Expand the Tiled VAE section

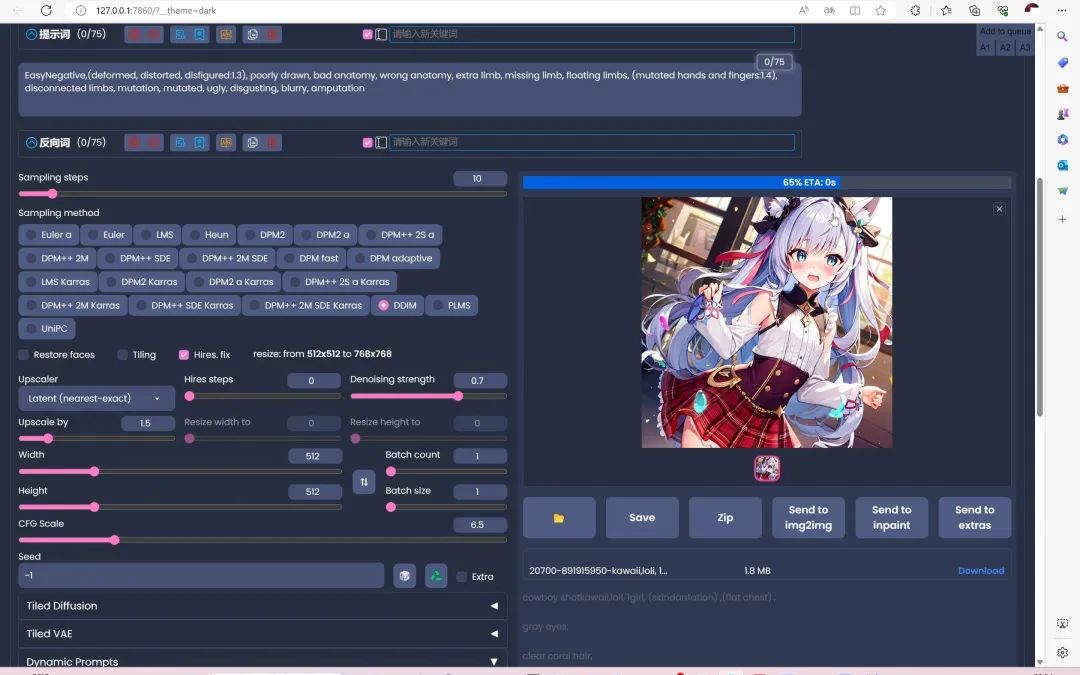[262, 634]
